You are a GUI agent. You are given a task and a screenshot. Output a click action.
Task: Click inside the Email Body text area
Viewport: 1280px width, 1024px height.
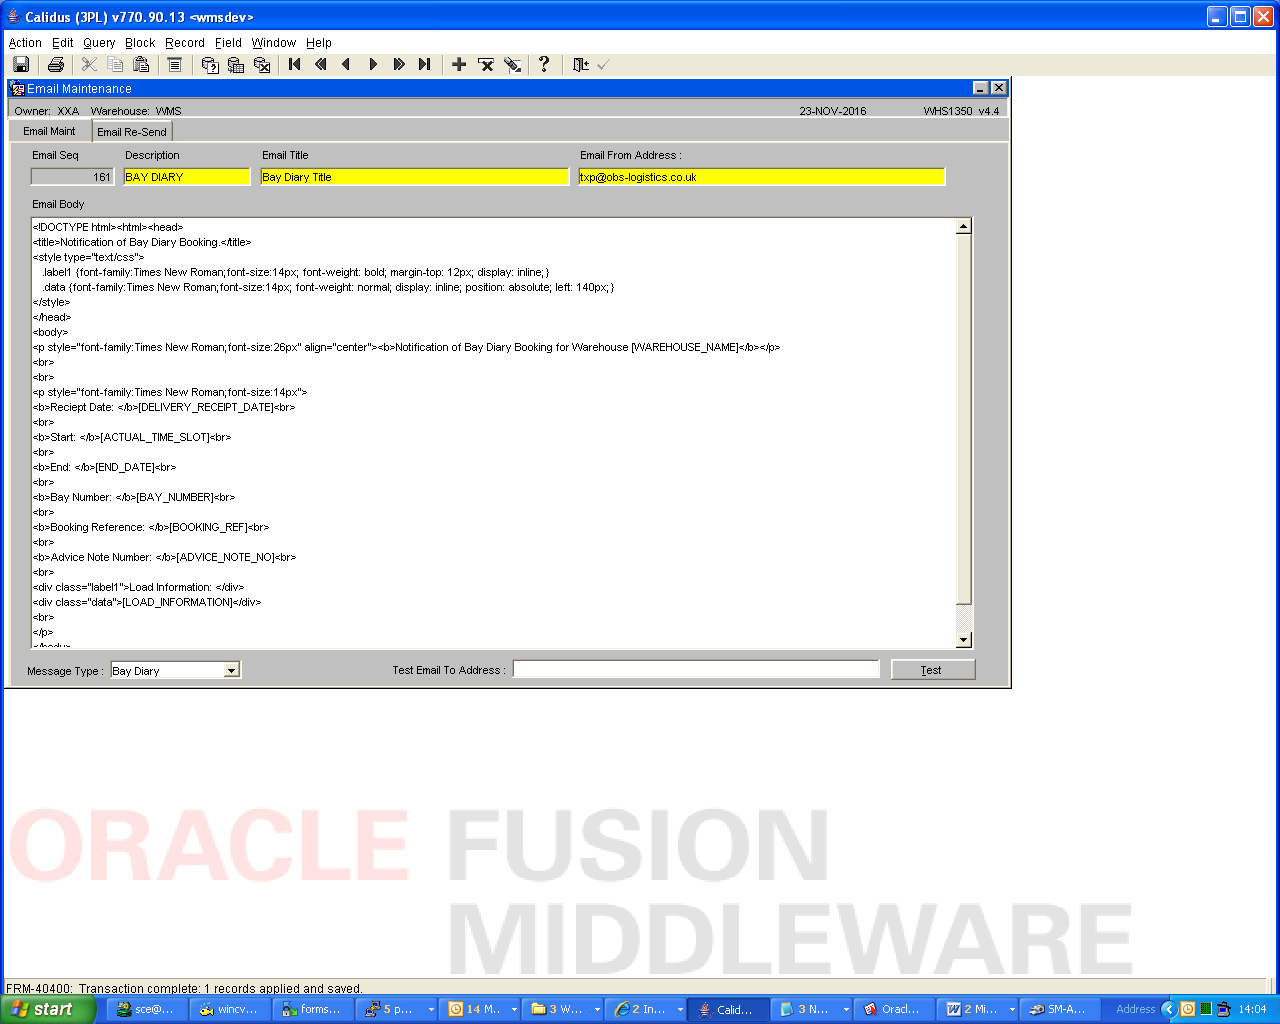493,433
